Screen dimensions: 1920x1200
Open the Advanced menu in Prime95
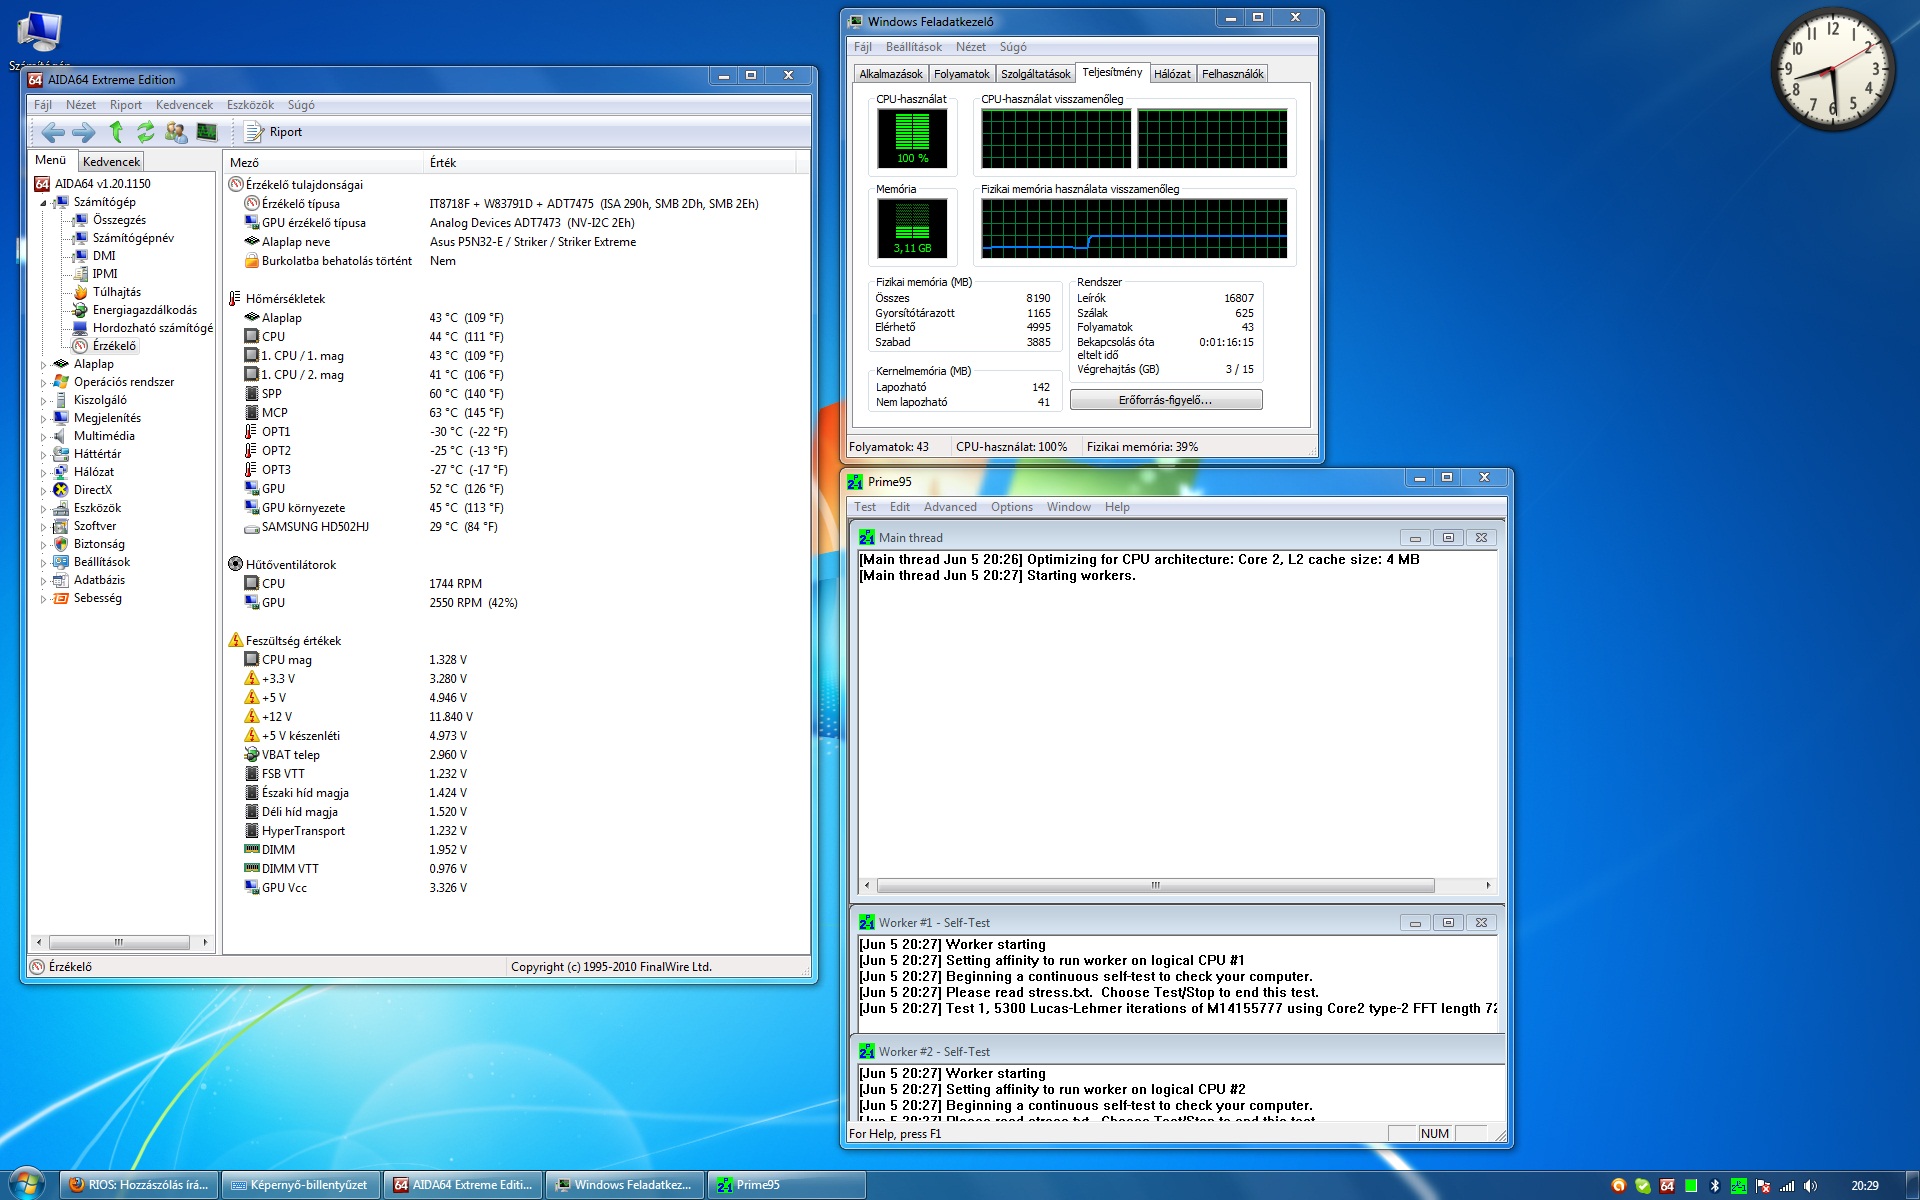950,507
